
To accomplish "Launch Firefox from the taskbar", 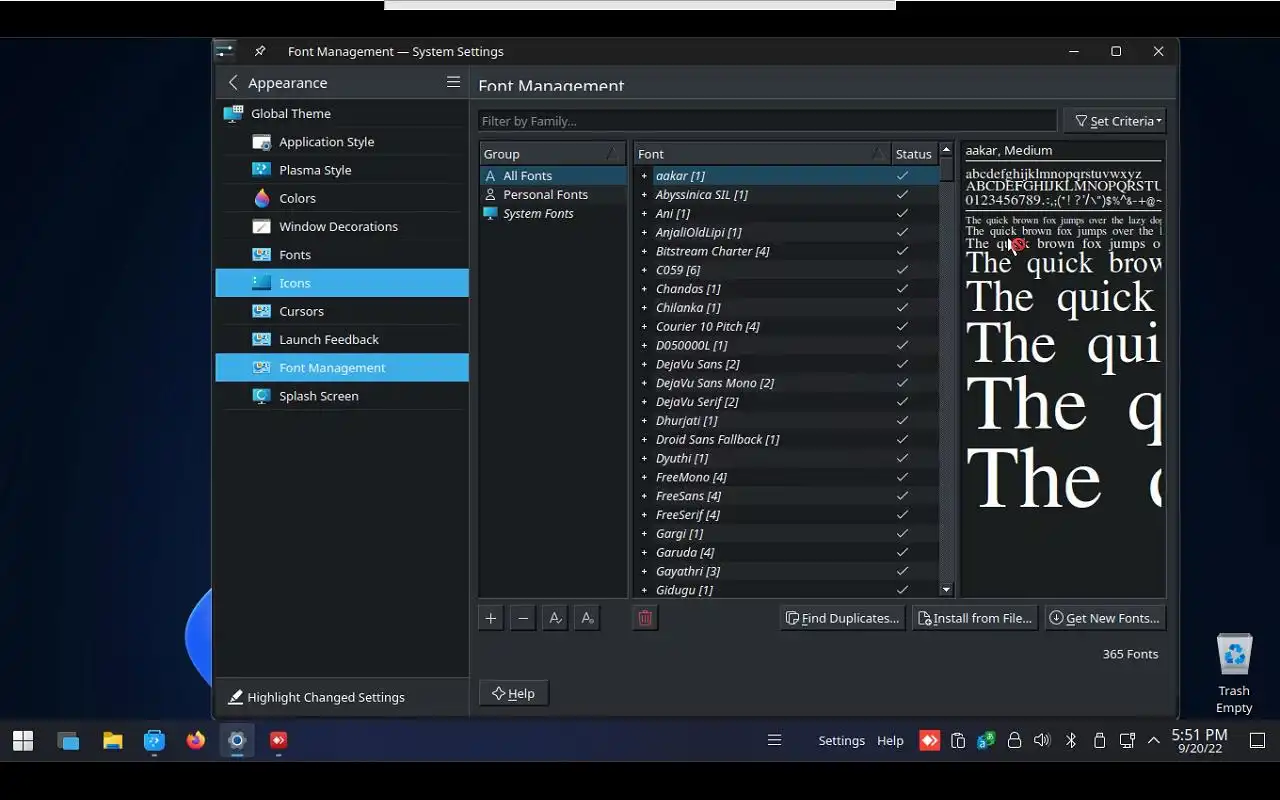I will click(x=196, y=741).
